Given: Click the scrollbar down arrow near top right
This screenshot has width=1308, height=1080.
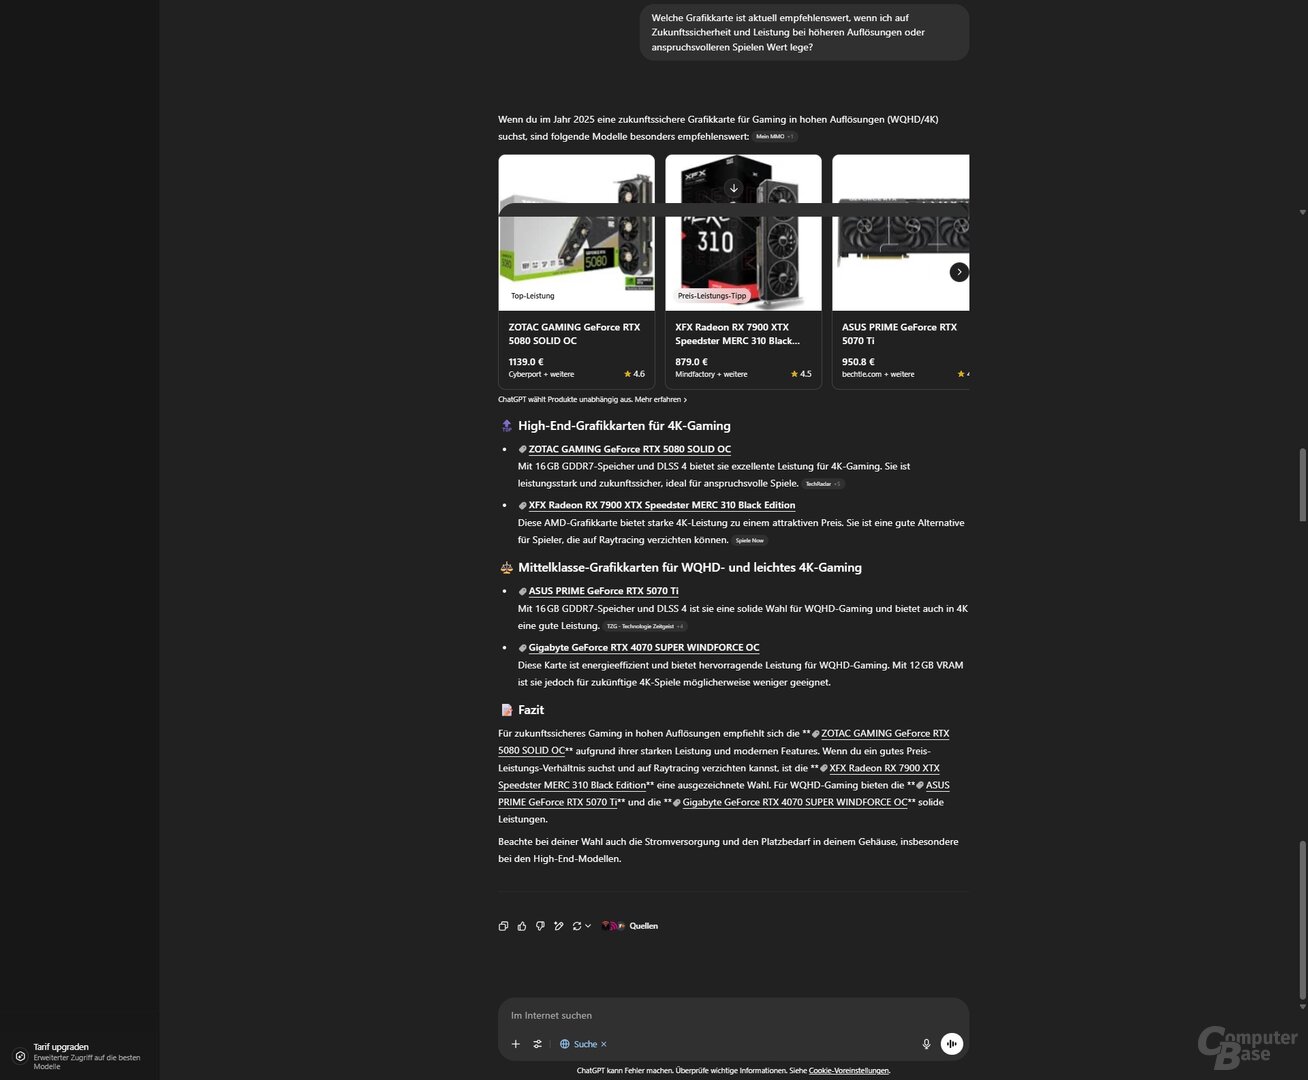Looking at the screenshot, I should 1302,212.
